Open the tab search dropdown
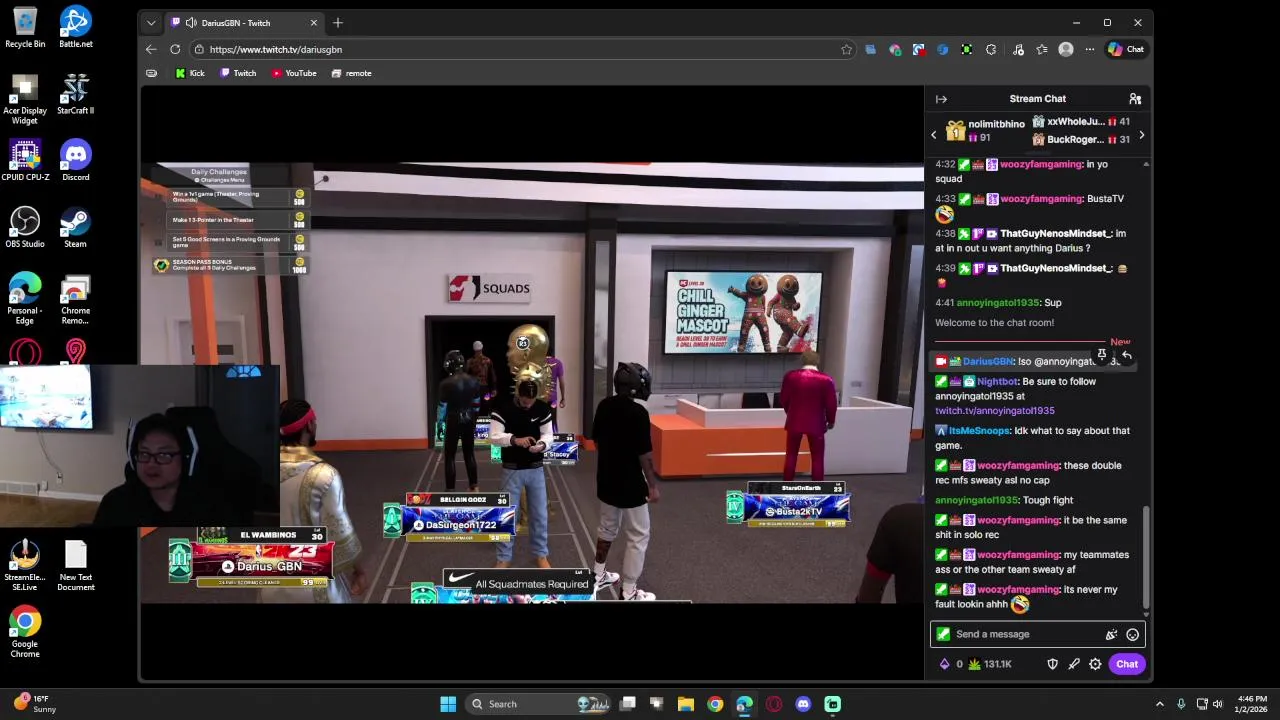 click(151, 22)
